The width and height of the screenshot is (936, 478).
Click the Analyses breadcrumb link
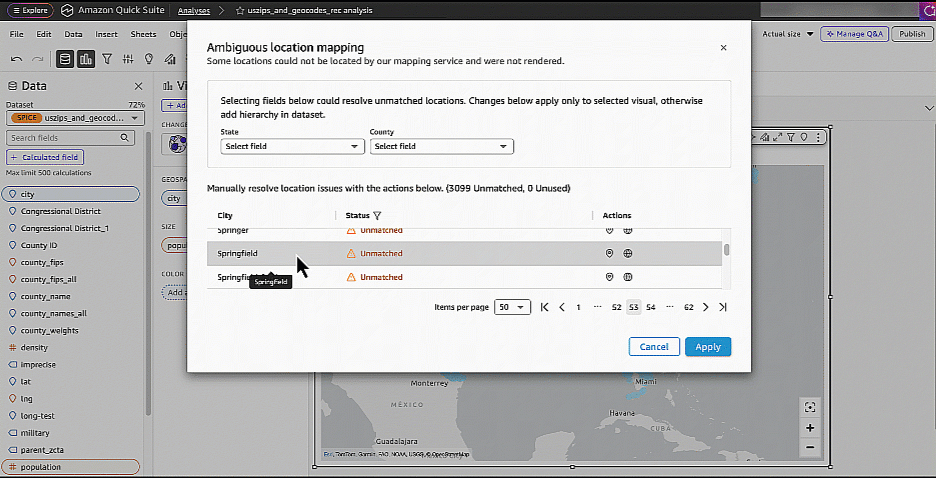(x=194, y=11)
